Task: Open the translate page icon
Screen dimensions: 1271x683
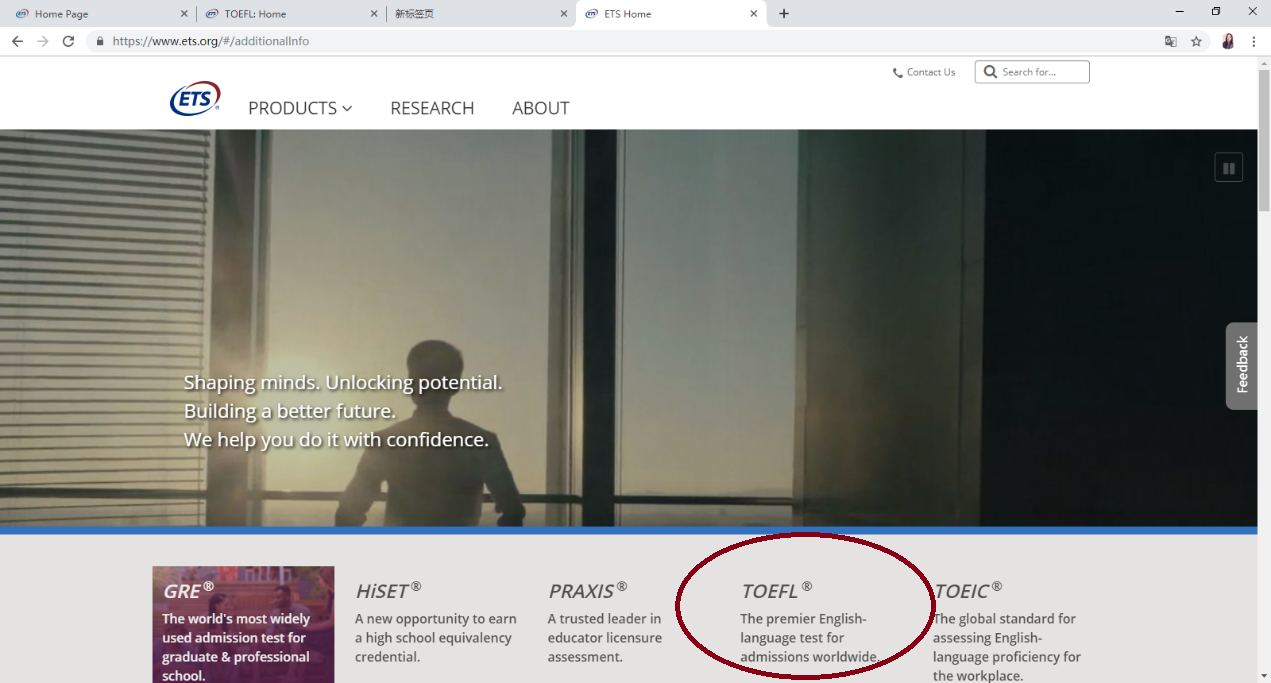Action: [x=1171, y=41]
